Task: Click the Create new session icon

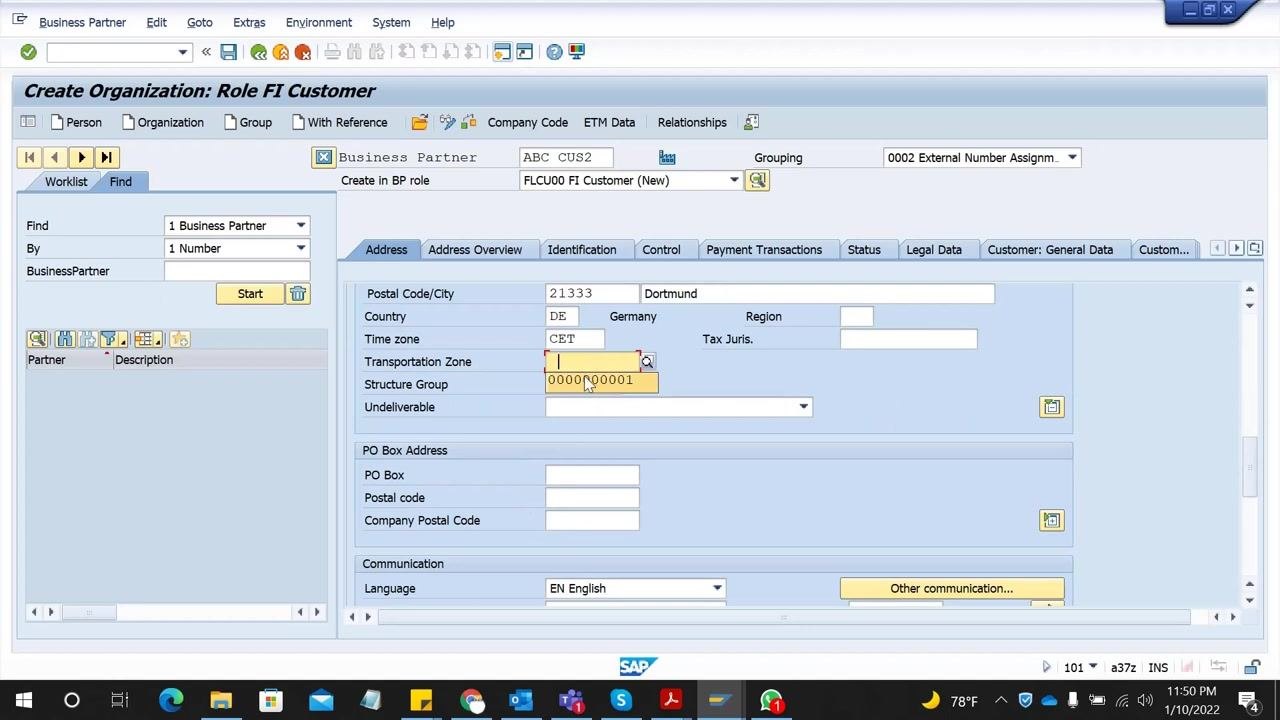Action: click(502, 52)
